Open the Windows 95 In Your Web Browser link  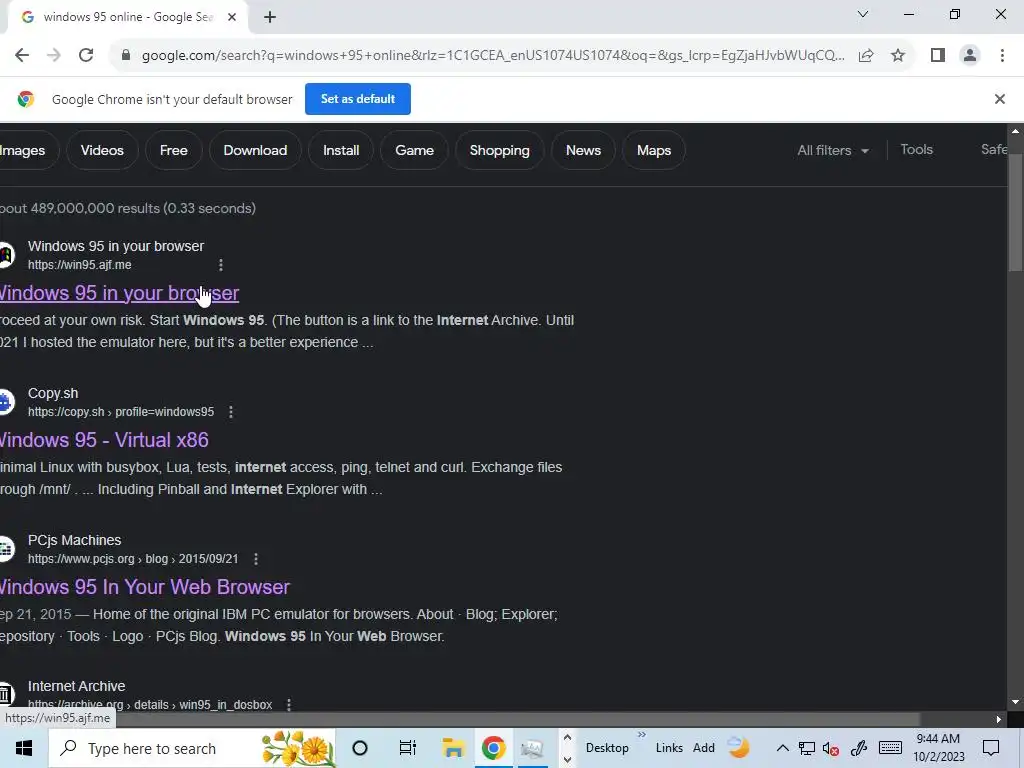[144, 587]
